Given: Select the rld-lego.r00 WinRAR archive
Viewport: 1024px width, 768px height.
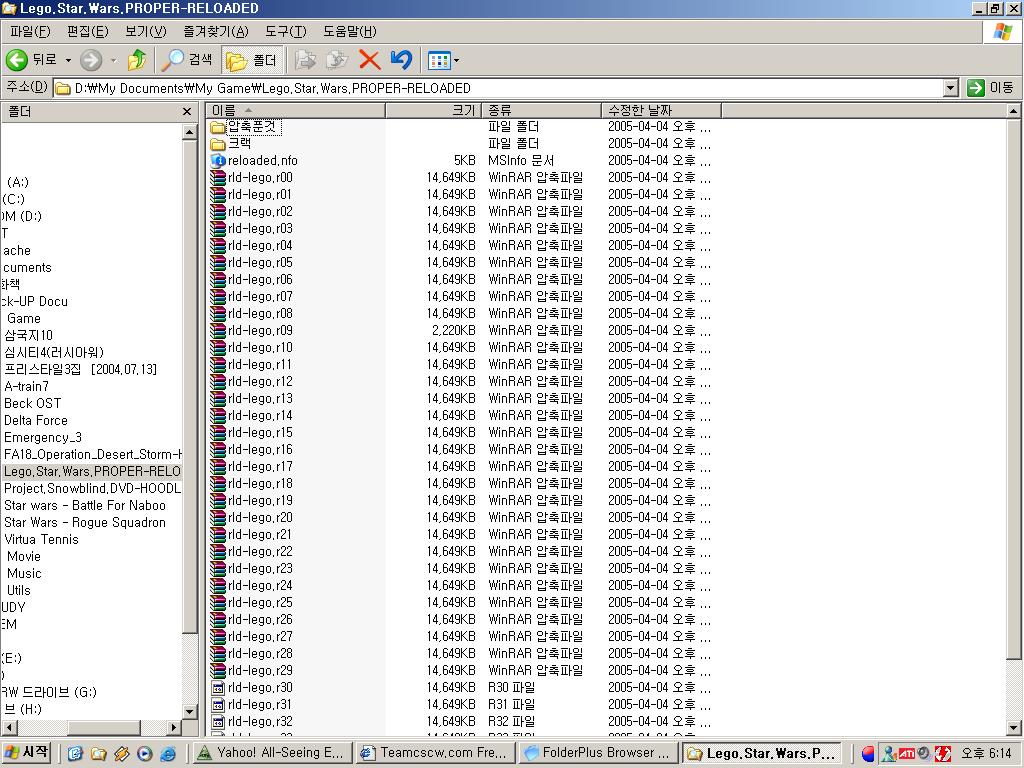Looking at the screenshot, I should coord(260,177).
